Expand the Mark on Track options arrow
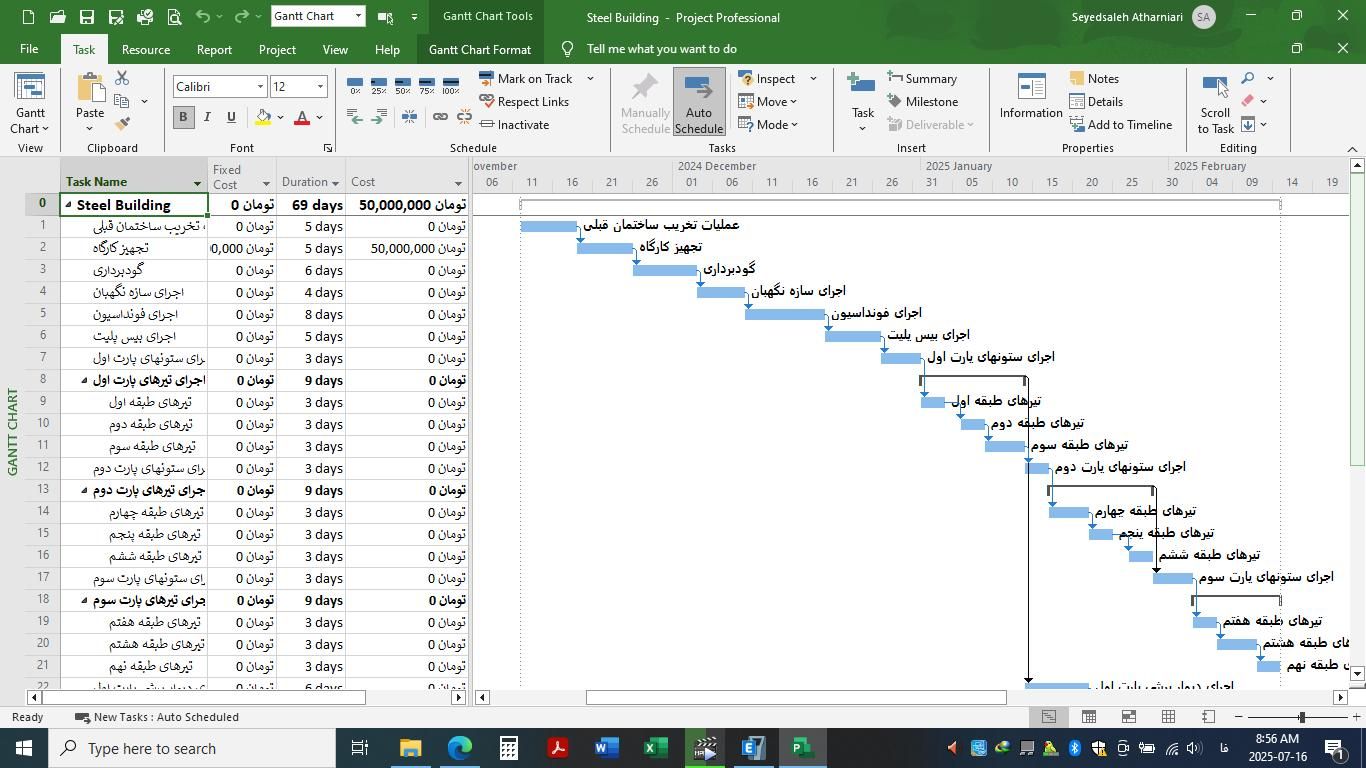The image size is (1366, 768). tap(590, 78)
